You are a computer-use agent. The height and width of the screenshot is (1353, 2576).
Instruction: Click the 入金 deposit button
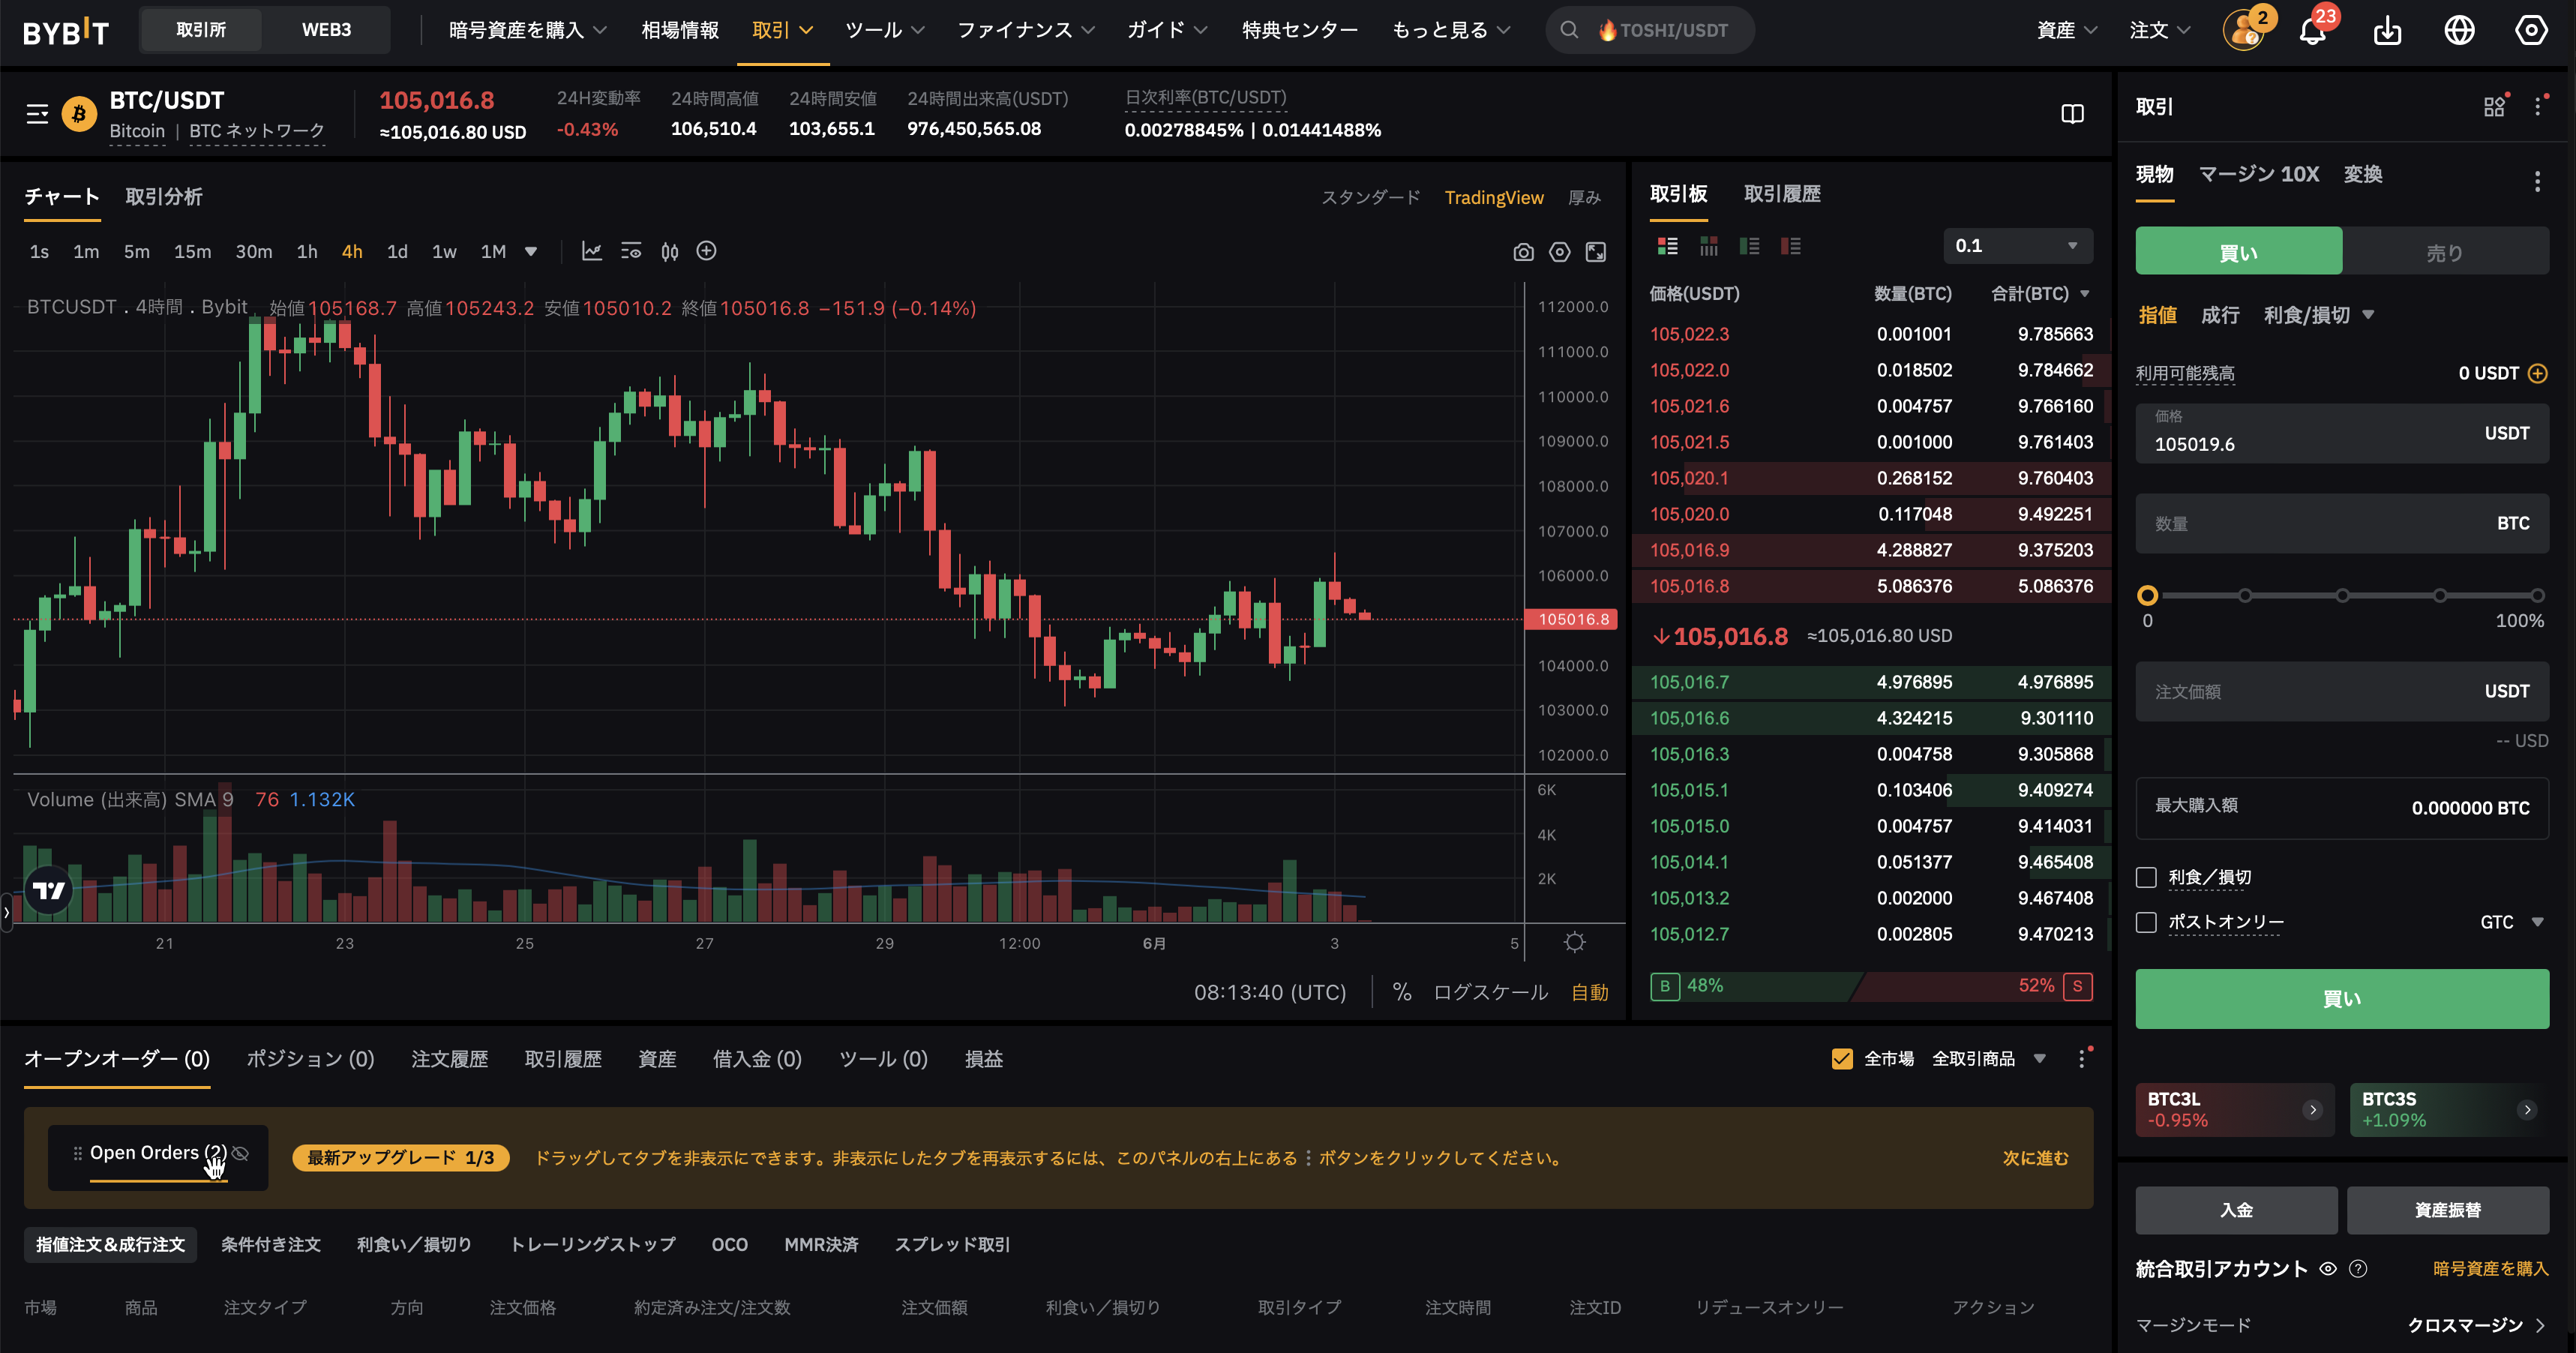[x=2236, y=1210]
